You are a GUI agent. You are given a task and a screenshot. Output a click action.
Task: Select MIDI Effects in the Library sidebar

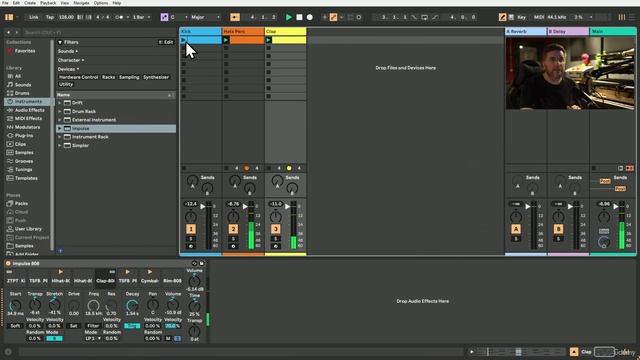28,118
